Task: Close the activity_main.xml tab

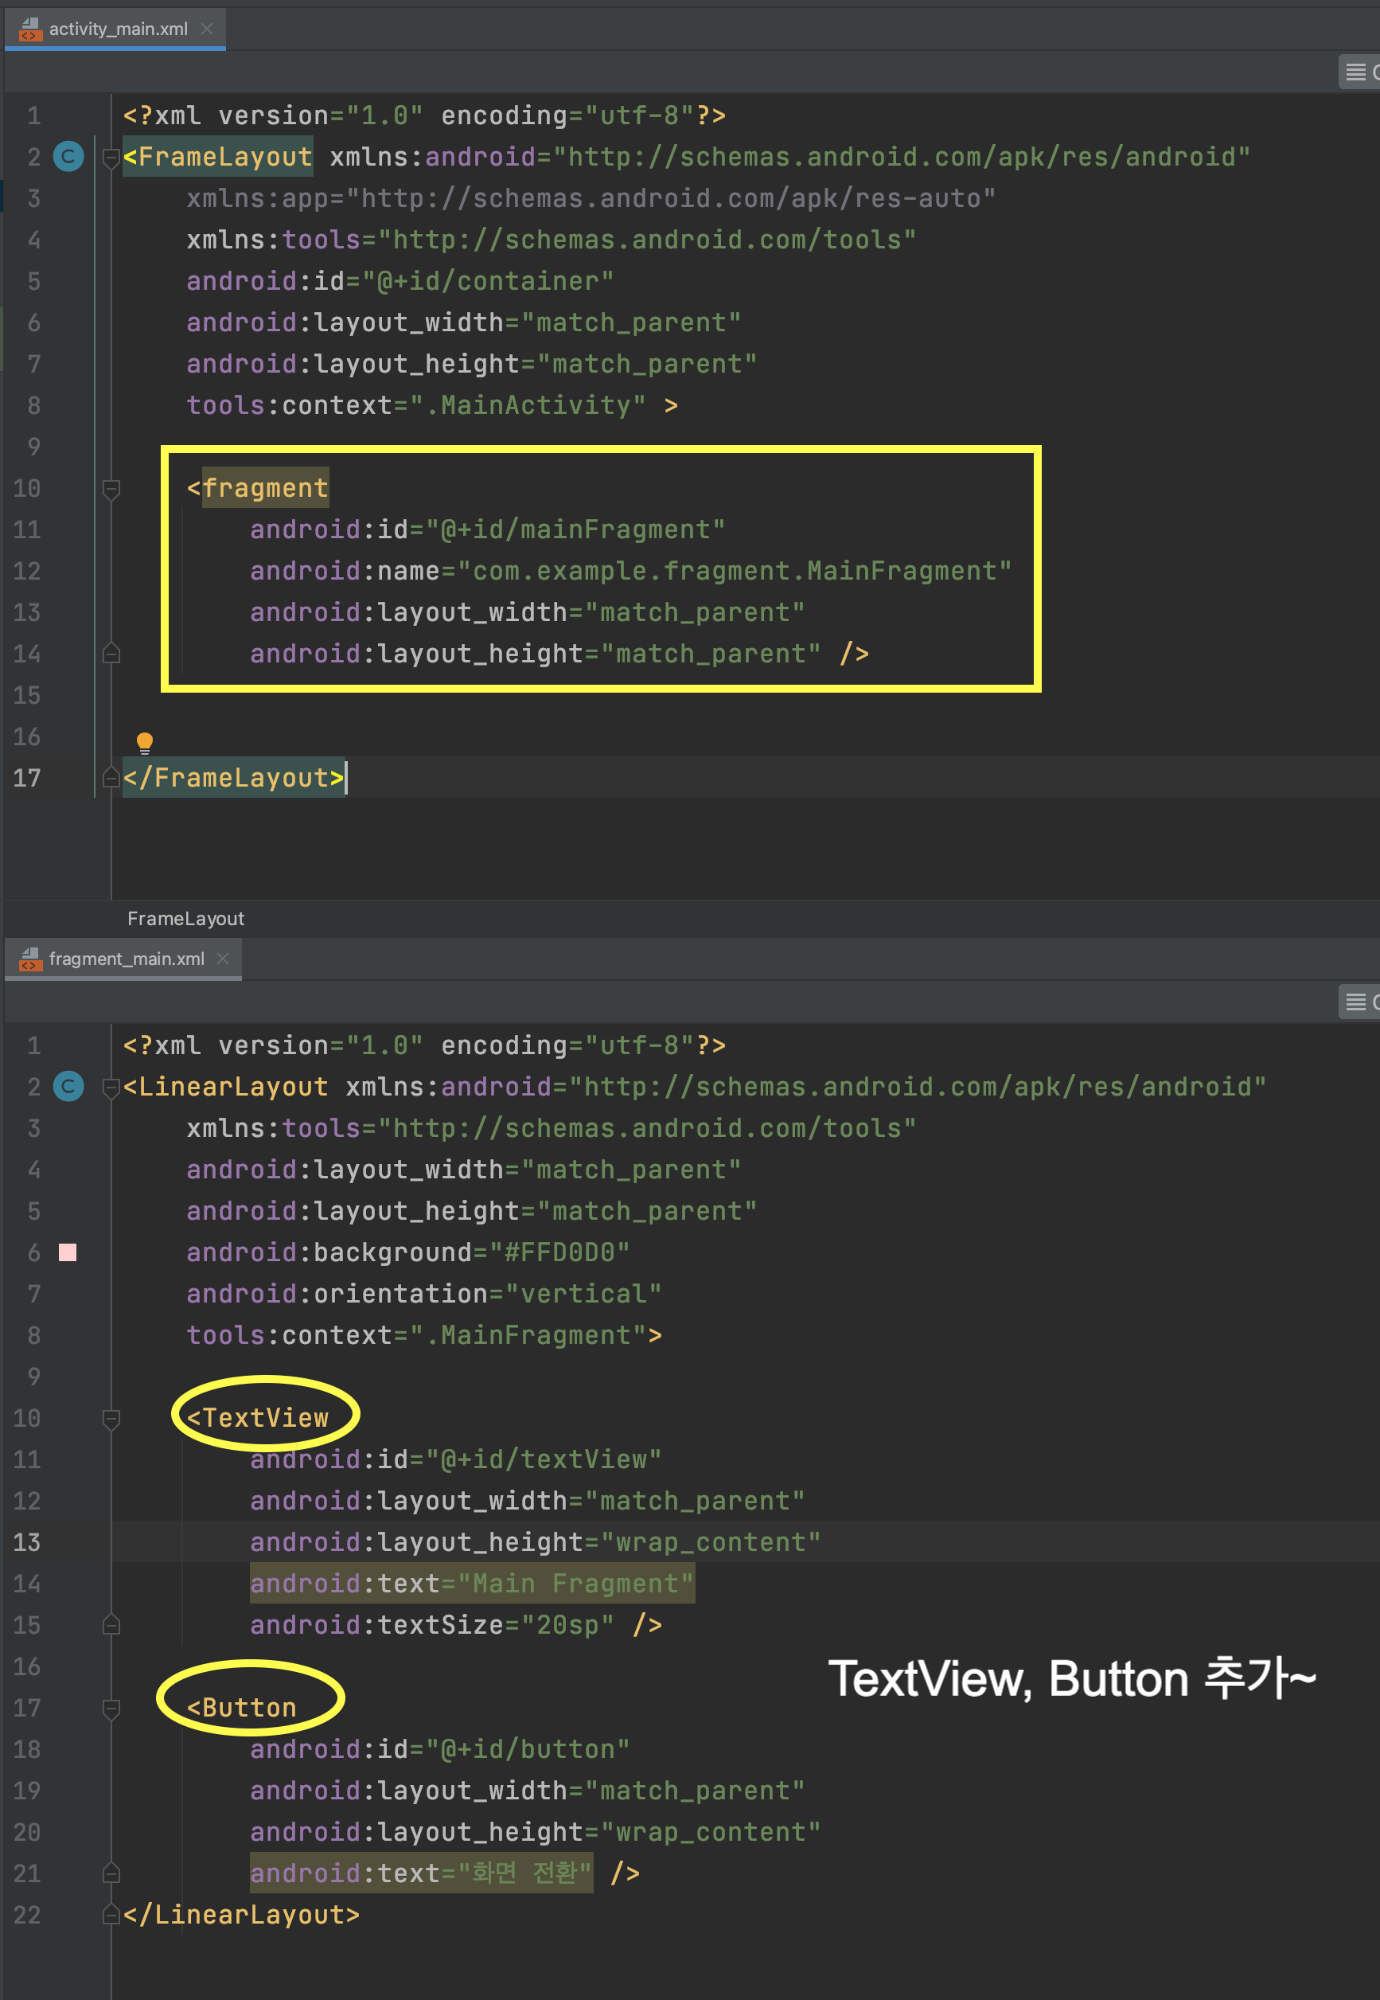Action: point(207,29)
